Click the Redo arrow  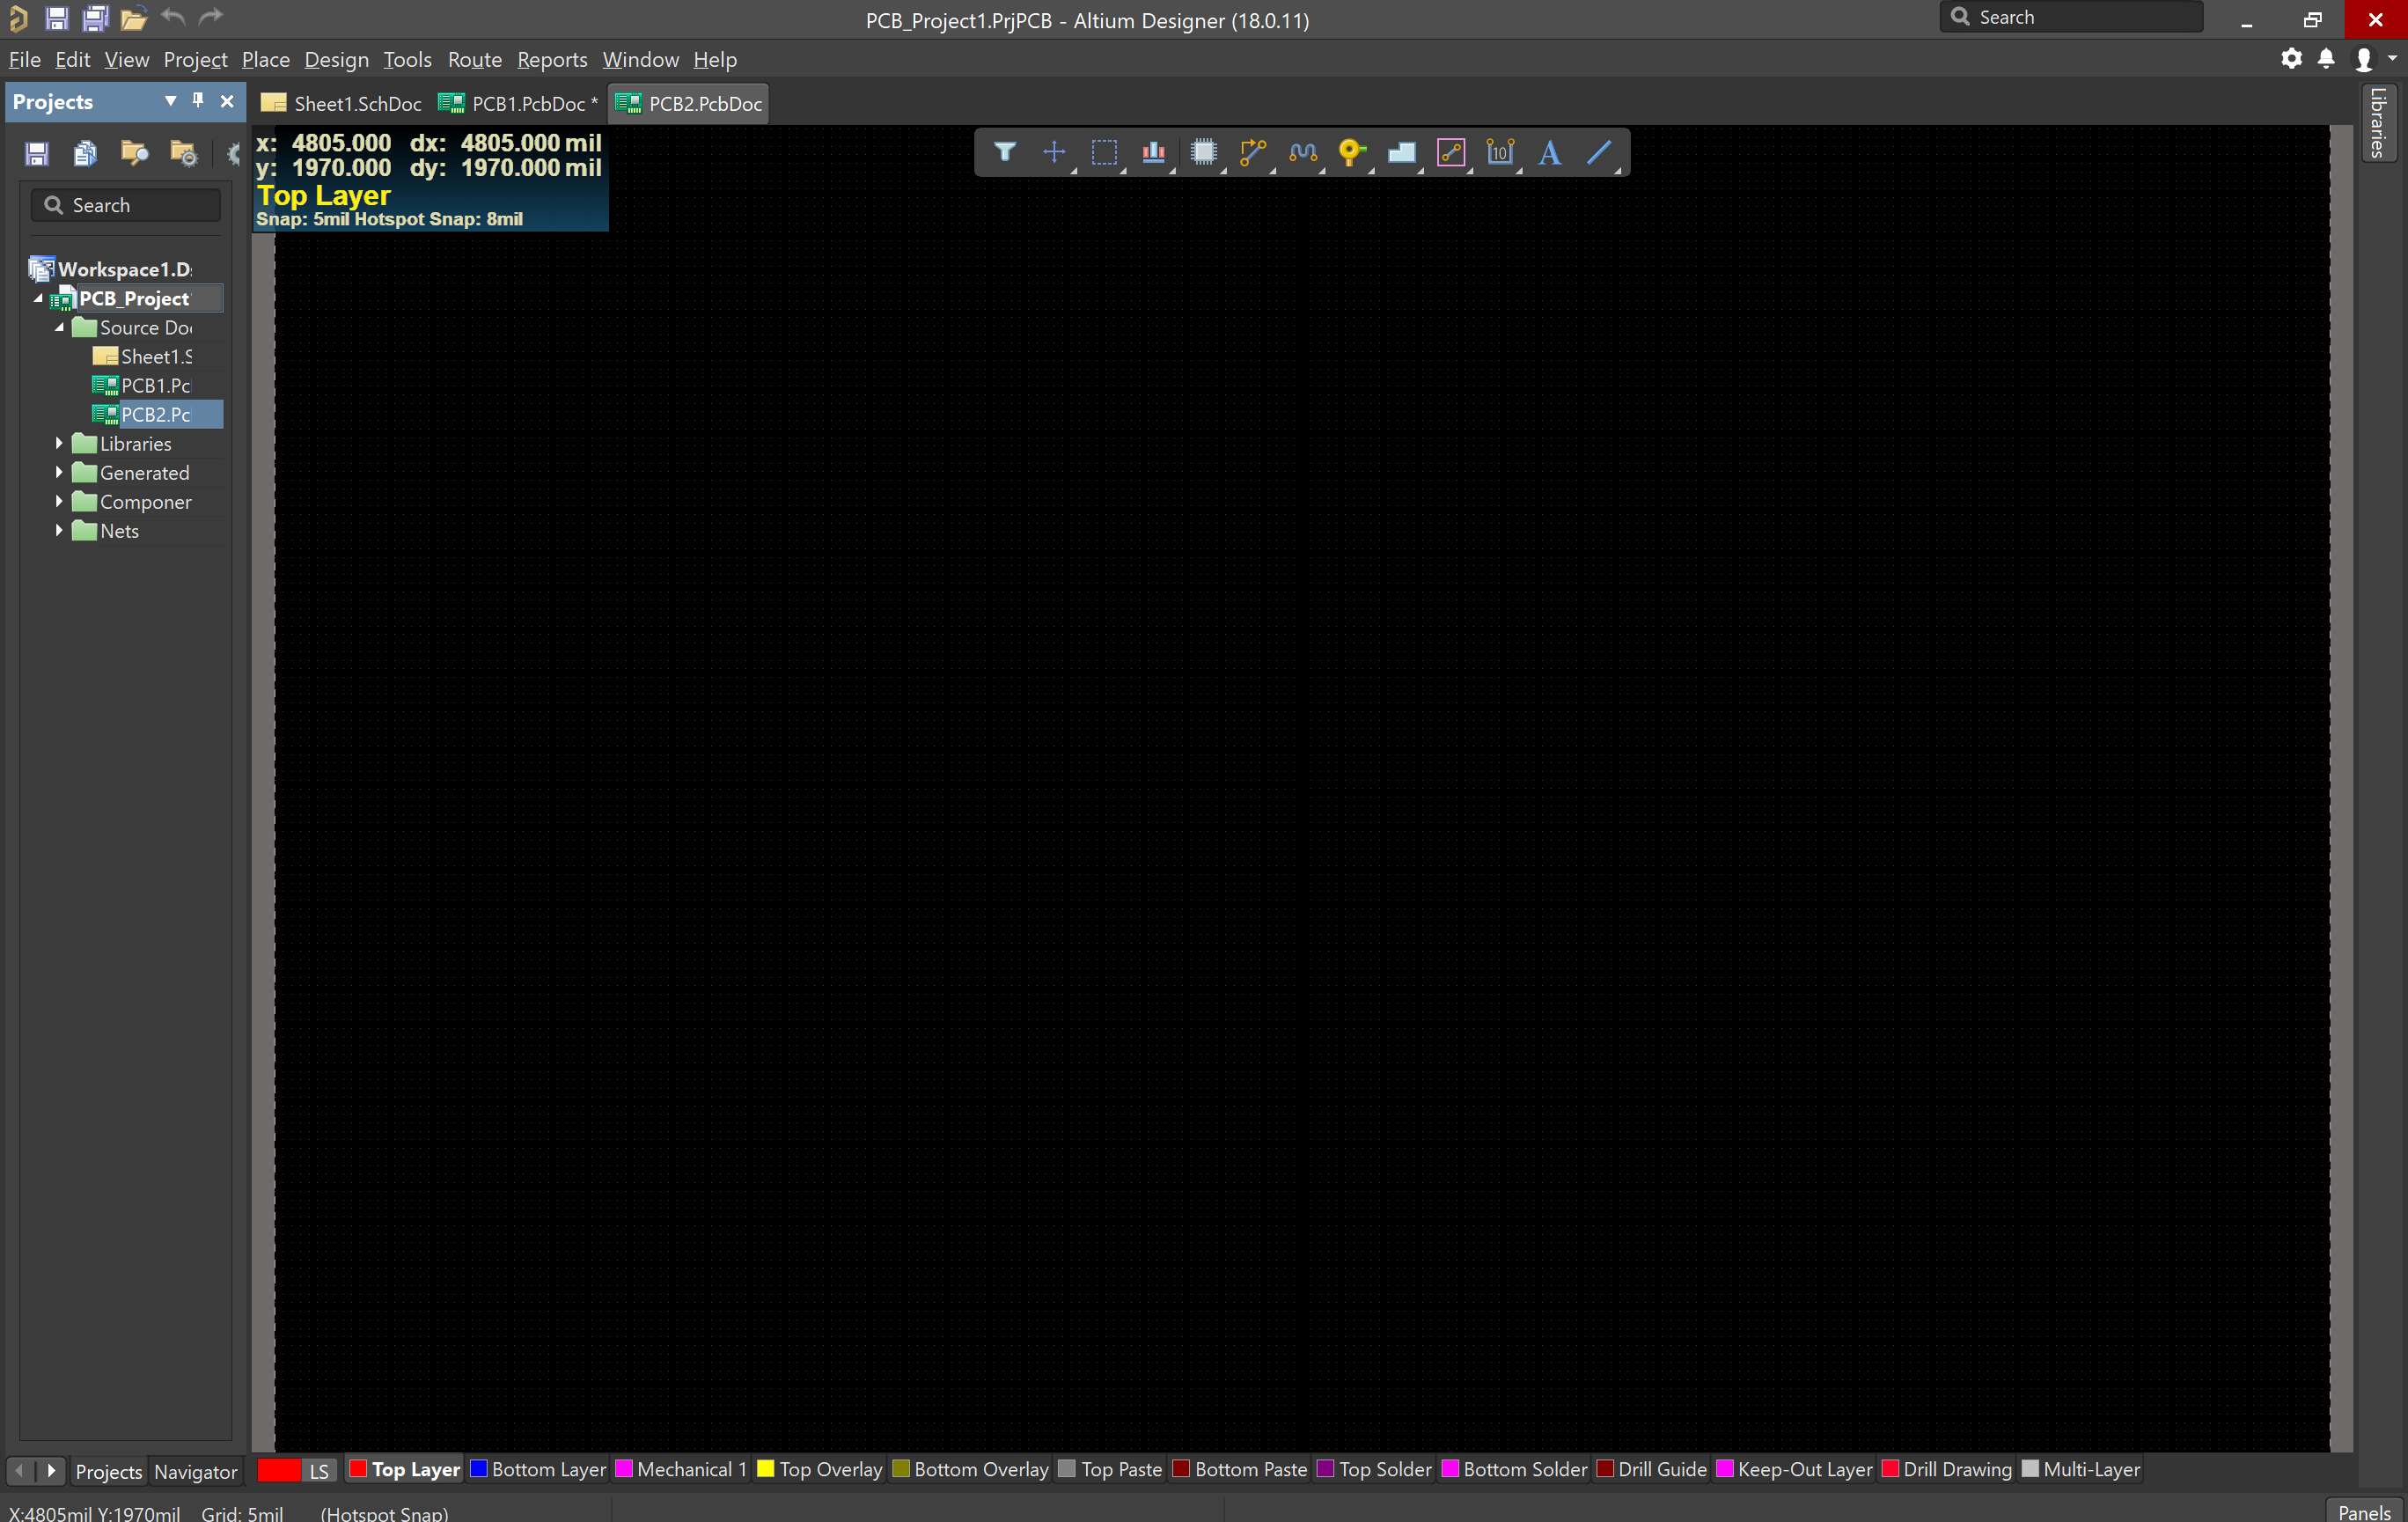[x=211, y=17]
